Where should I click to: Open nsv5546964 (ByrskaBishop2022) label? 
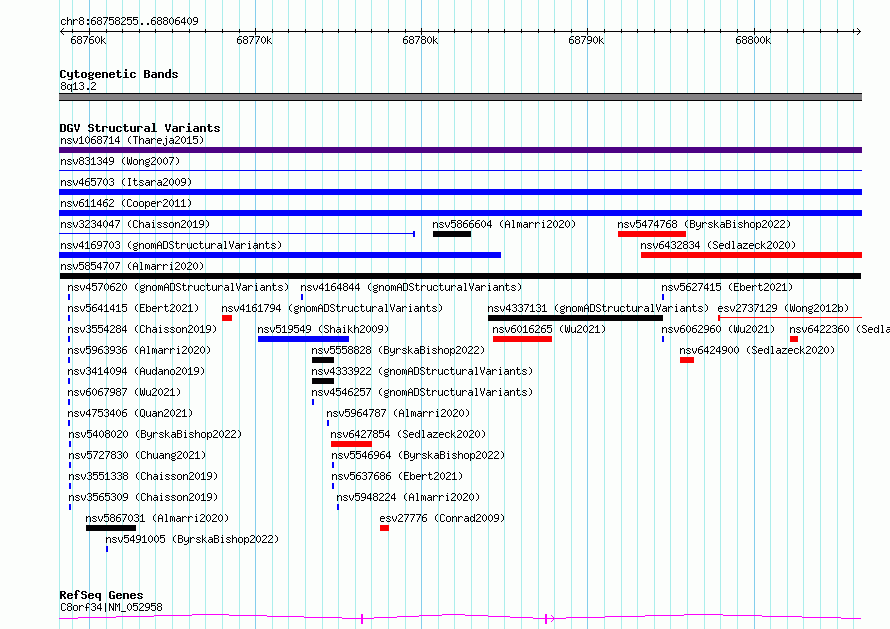click(x=418, y=455)
